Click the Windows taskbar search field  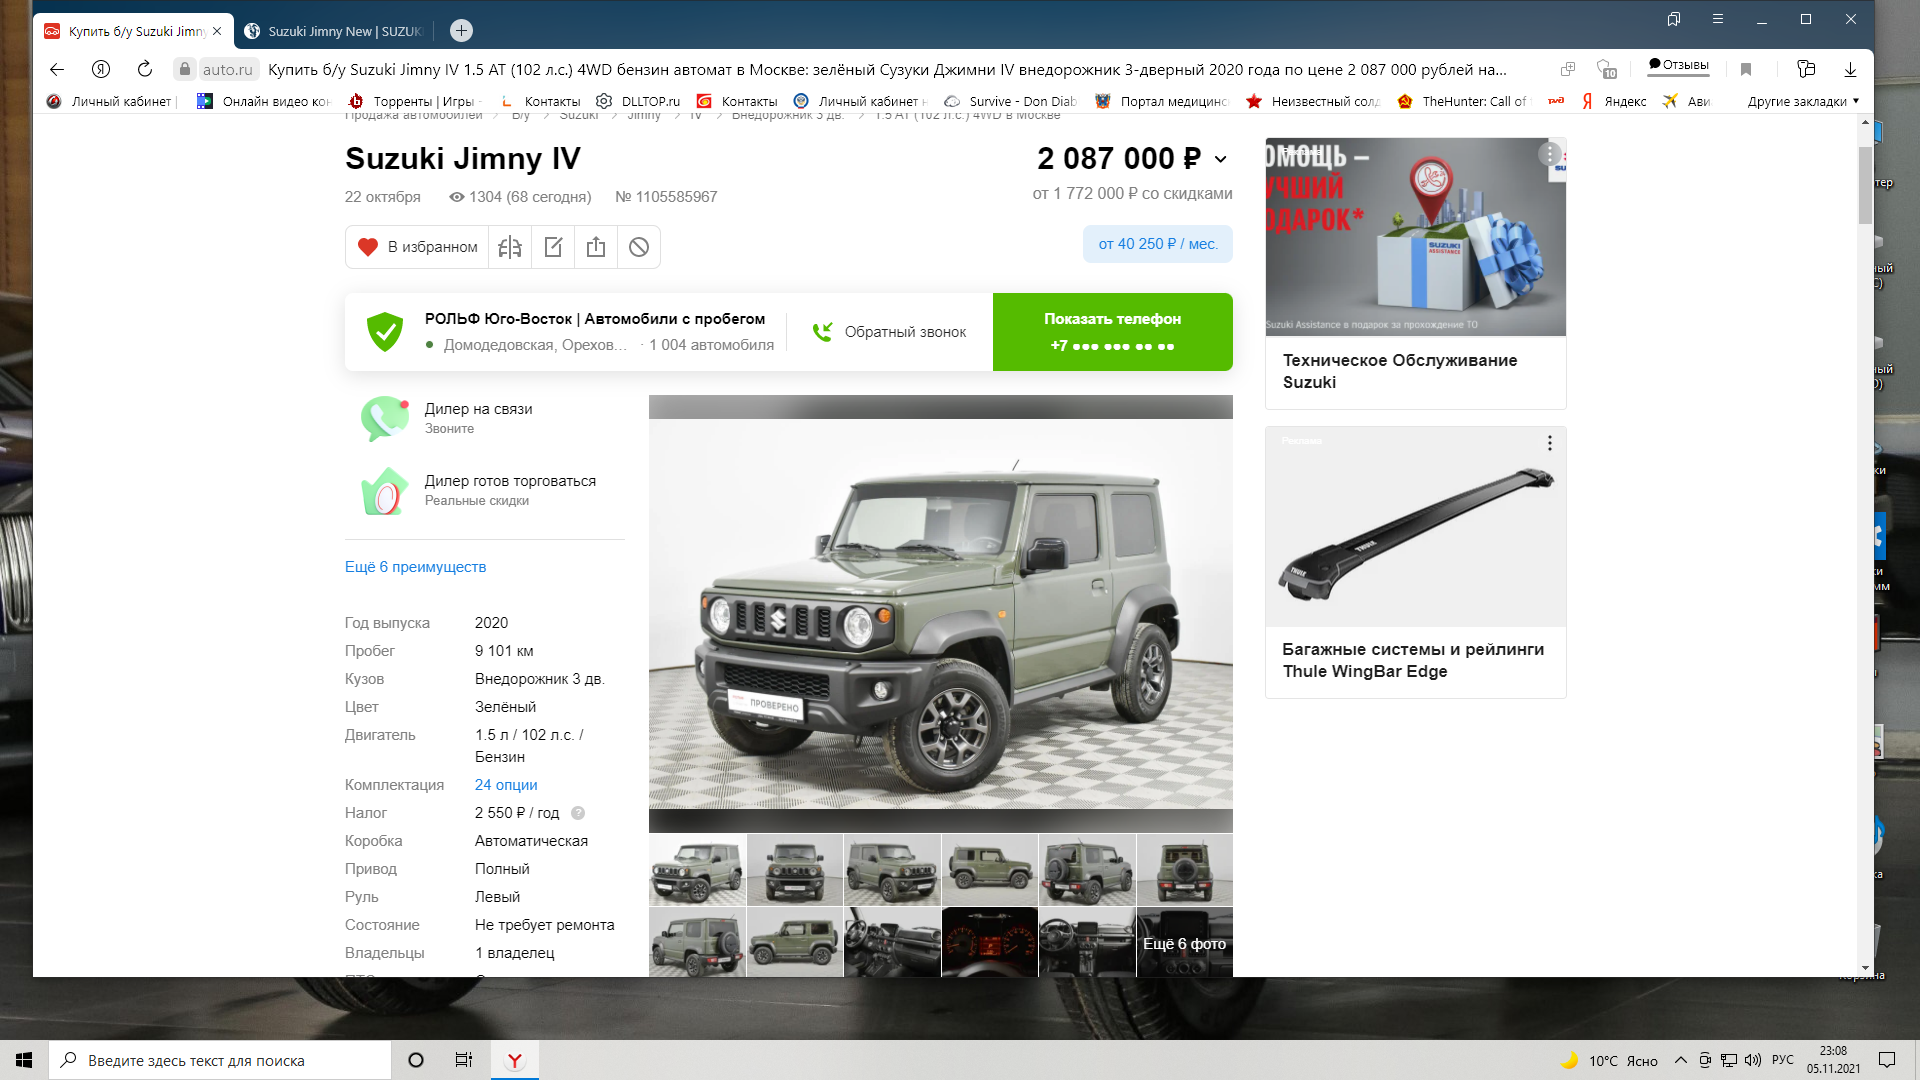(x=220, y=1060)
